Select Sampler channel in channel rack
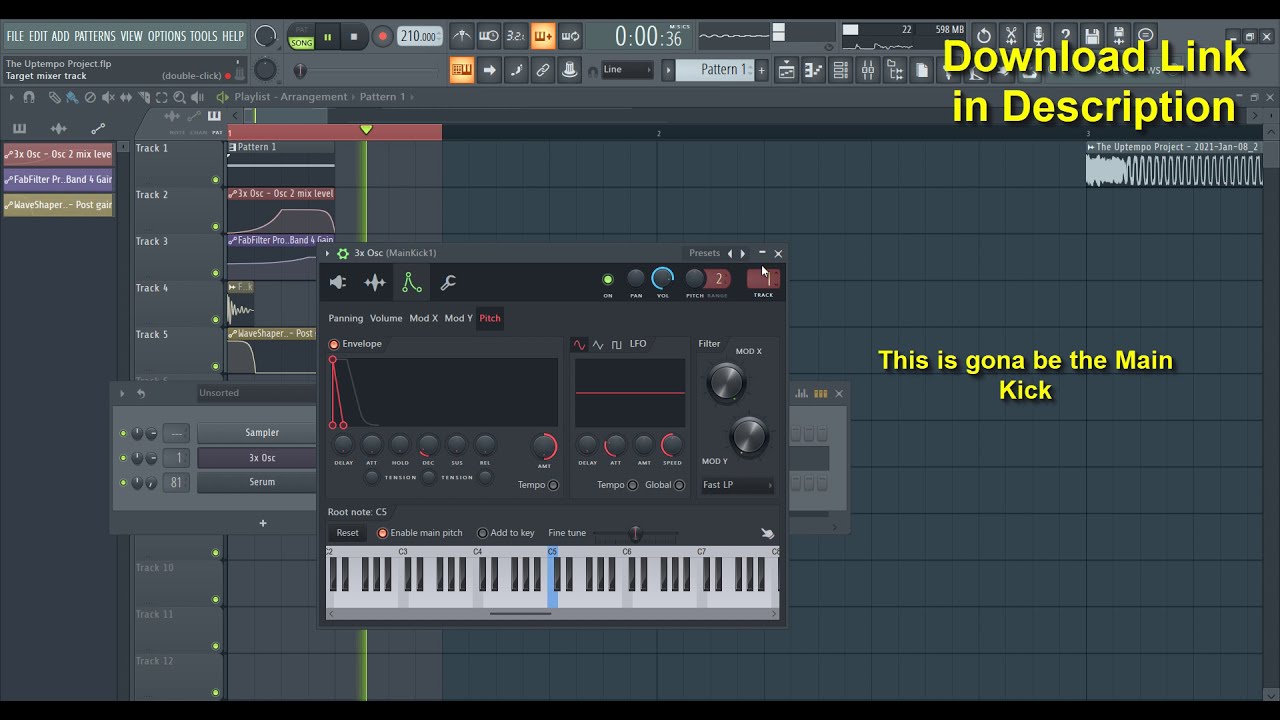Viewport: 1280px width, 720px height. tap(262, 433)
